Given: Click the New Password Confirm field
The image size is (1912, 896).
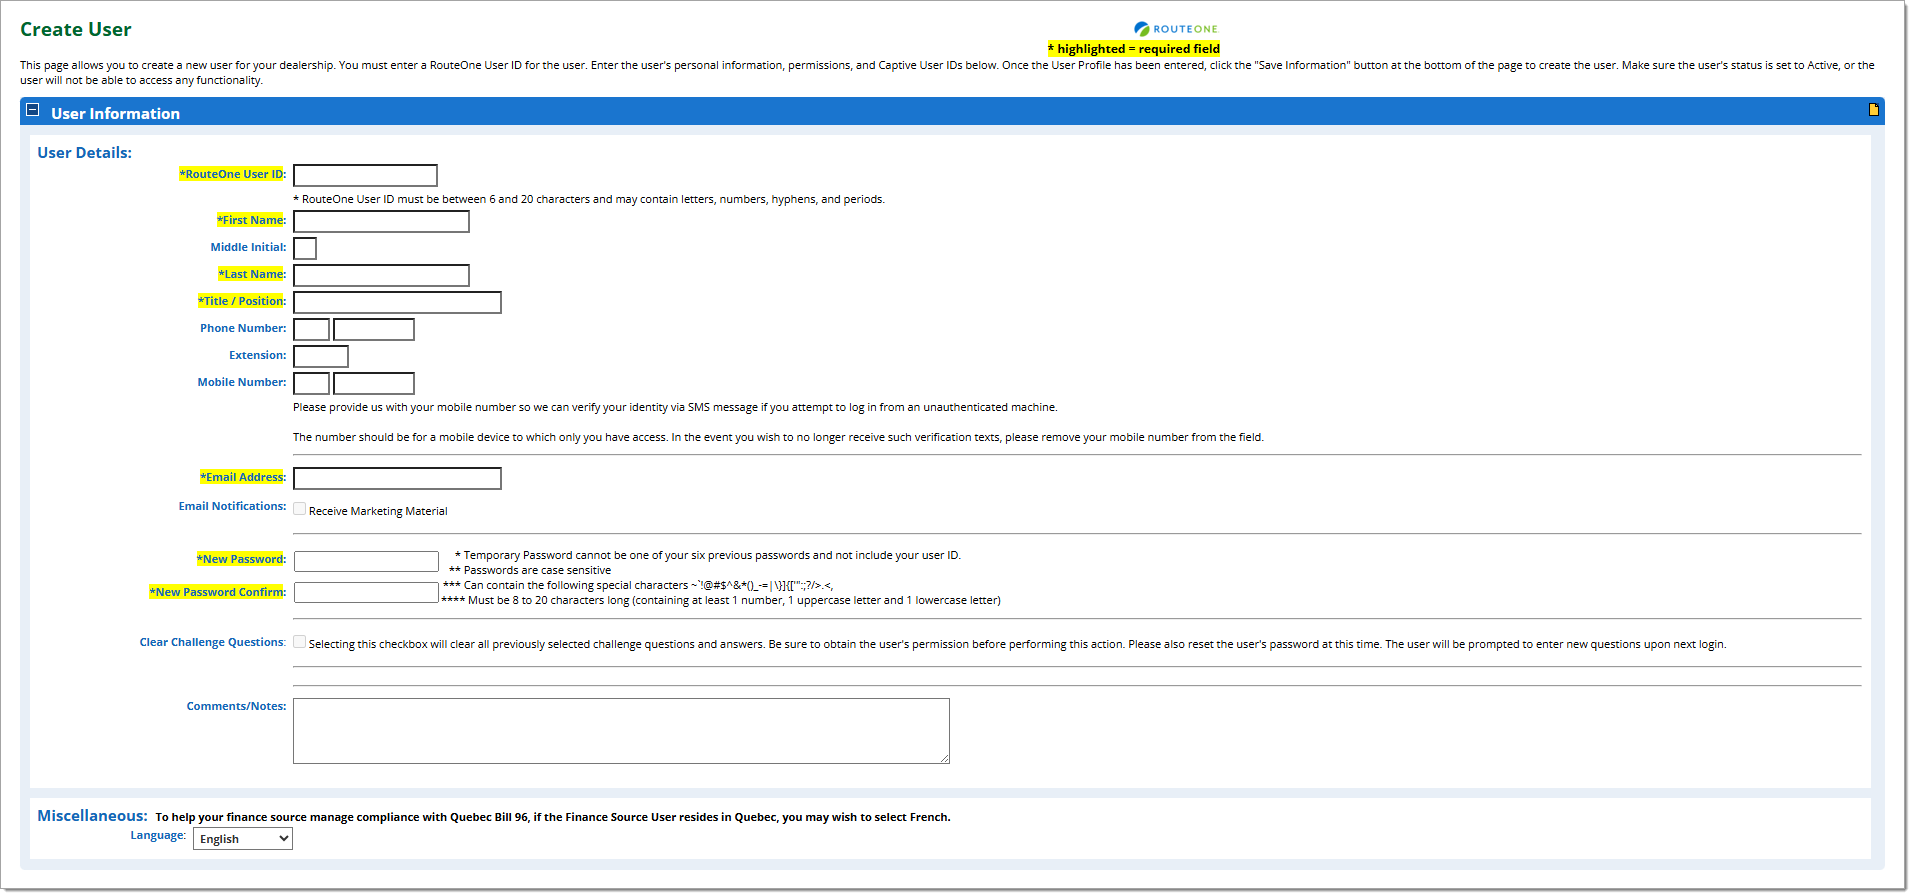Looking at the screenshot, I should pyautogui.click(x=366, y=592).
